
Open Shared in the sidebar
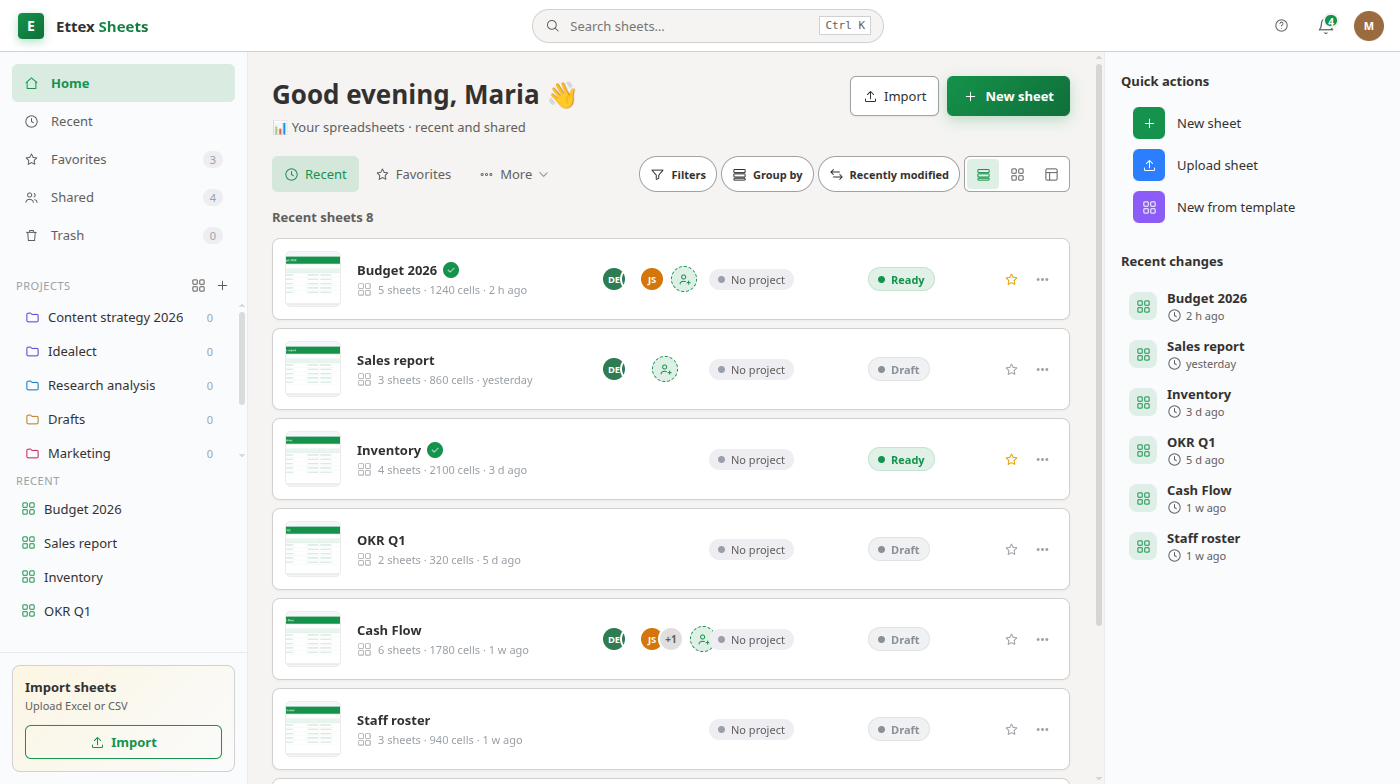[123, 197]
